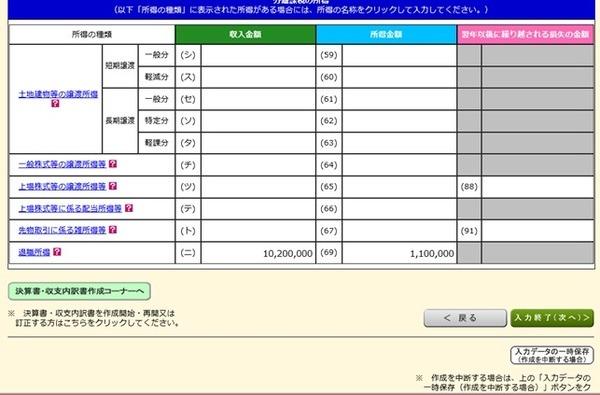Select income amount field (タ) 軽課分
600x395 pixels.
[258, 143]
